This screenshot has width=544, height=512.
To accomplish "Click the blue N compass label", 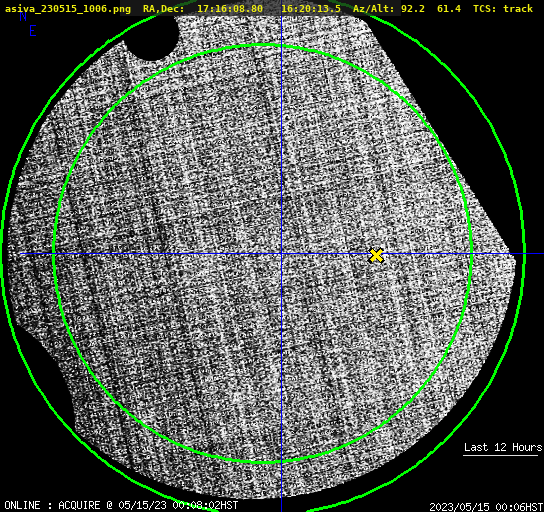I will [23, 16].
